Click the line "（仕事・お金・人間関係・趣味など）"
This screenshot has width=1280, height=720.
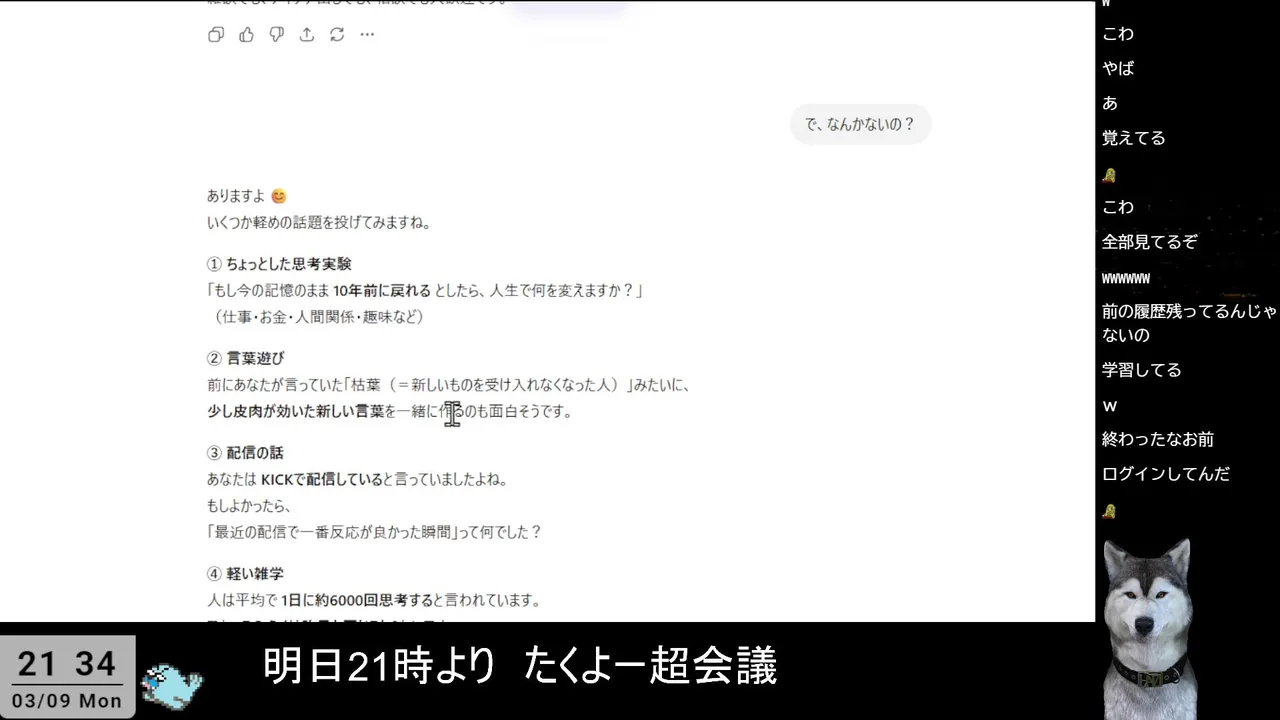[x=319, y=317]
